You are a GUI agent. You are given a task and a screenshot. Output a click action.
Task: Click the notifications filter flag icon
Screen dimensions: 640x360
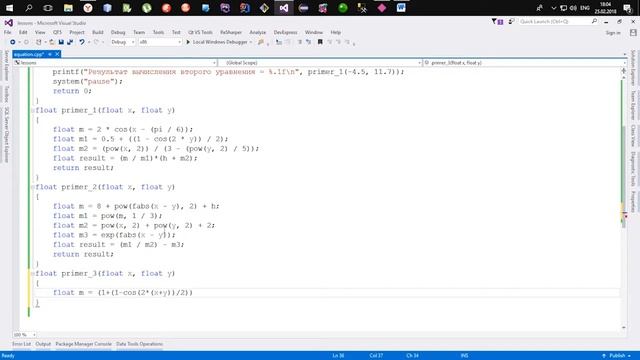[497, 22]
